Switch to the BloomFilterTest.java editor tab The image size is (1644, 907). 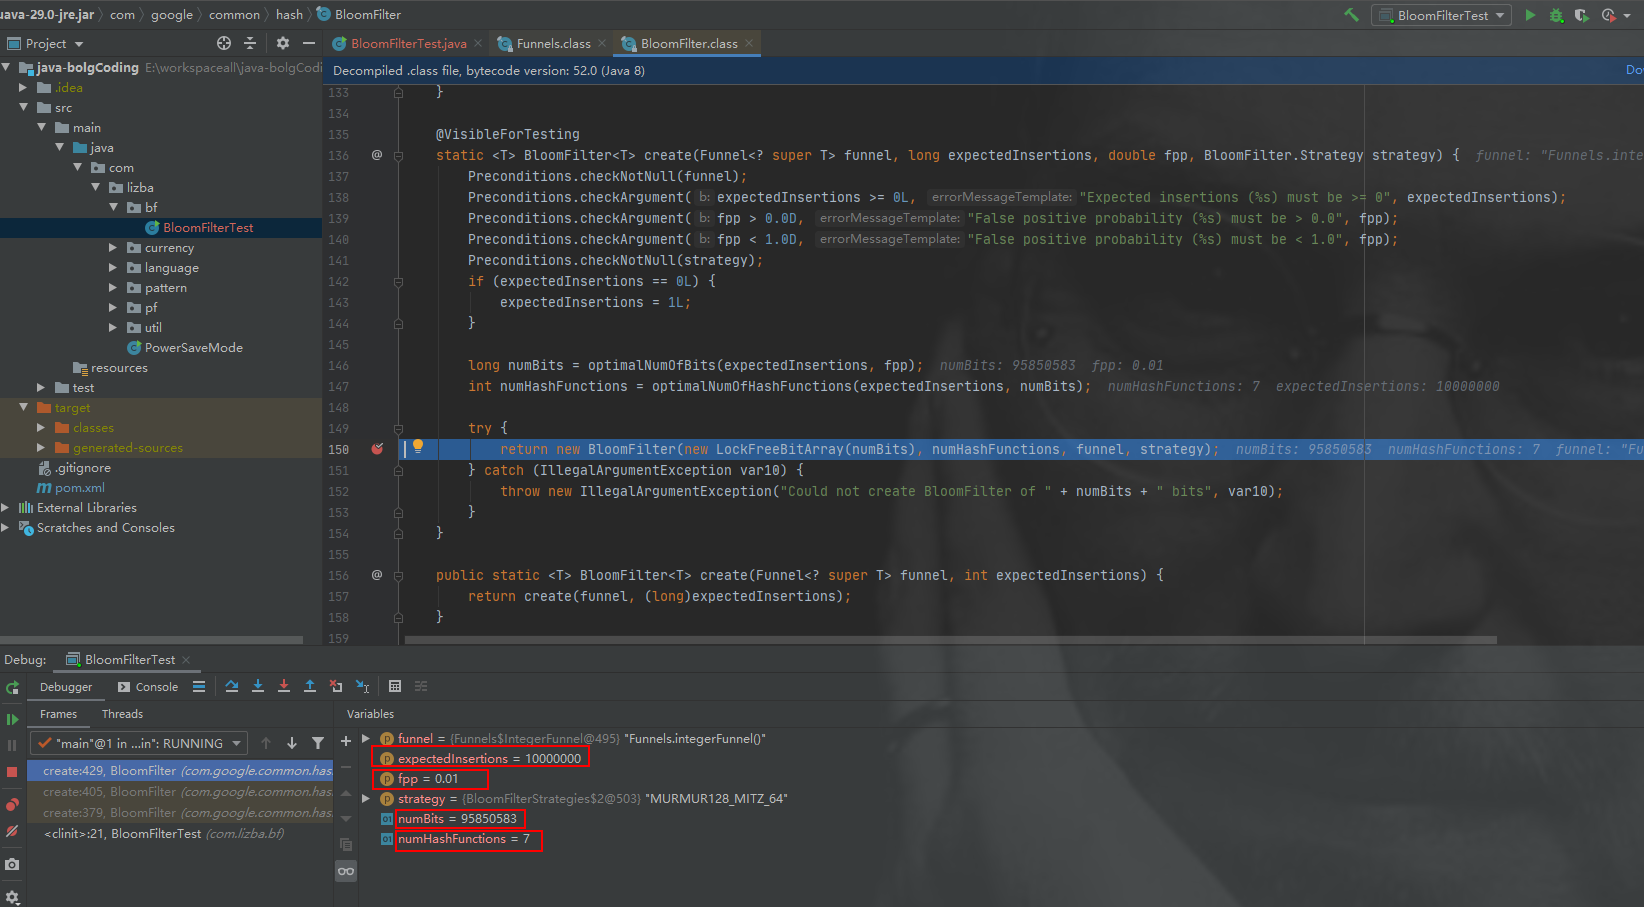(408, 44)
